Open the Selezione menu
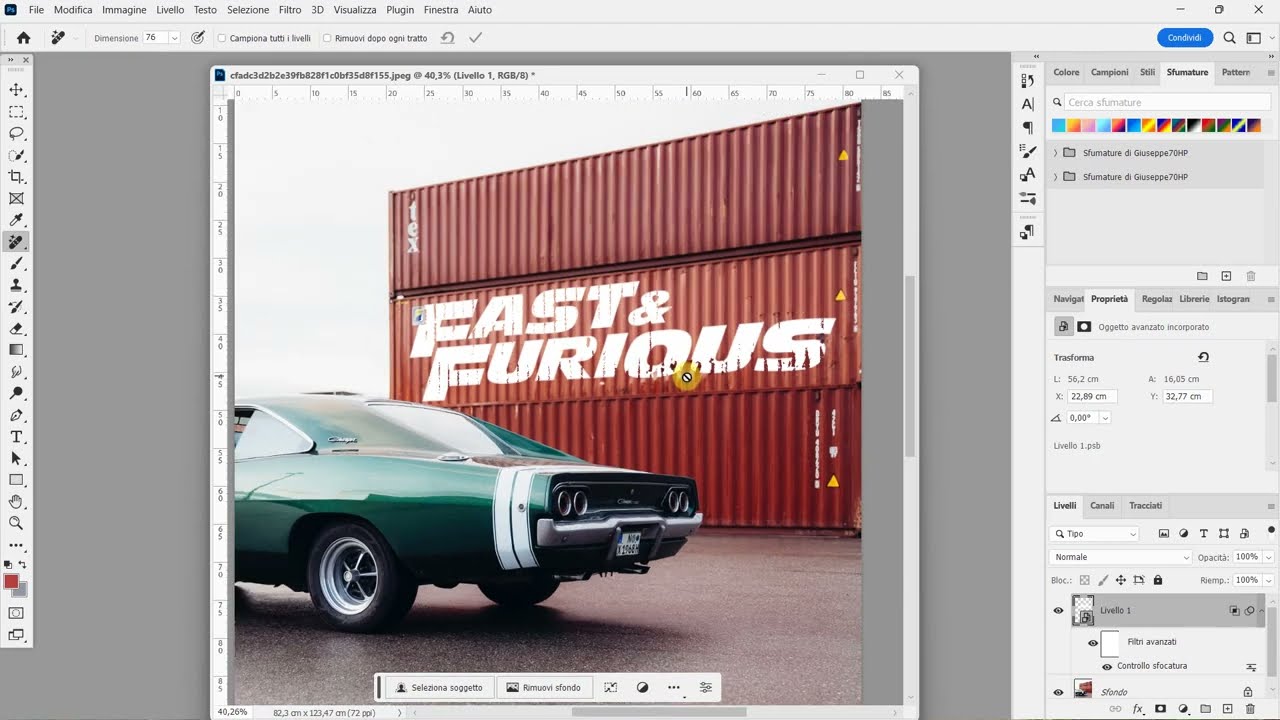1280x720 pixels. coord(248,10)
